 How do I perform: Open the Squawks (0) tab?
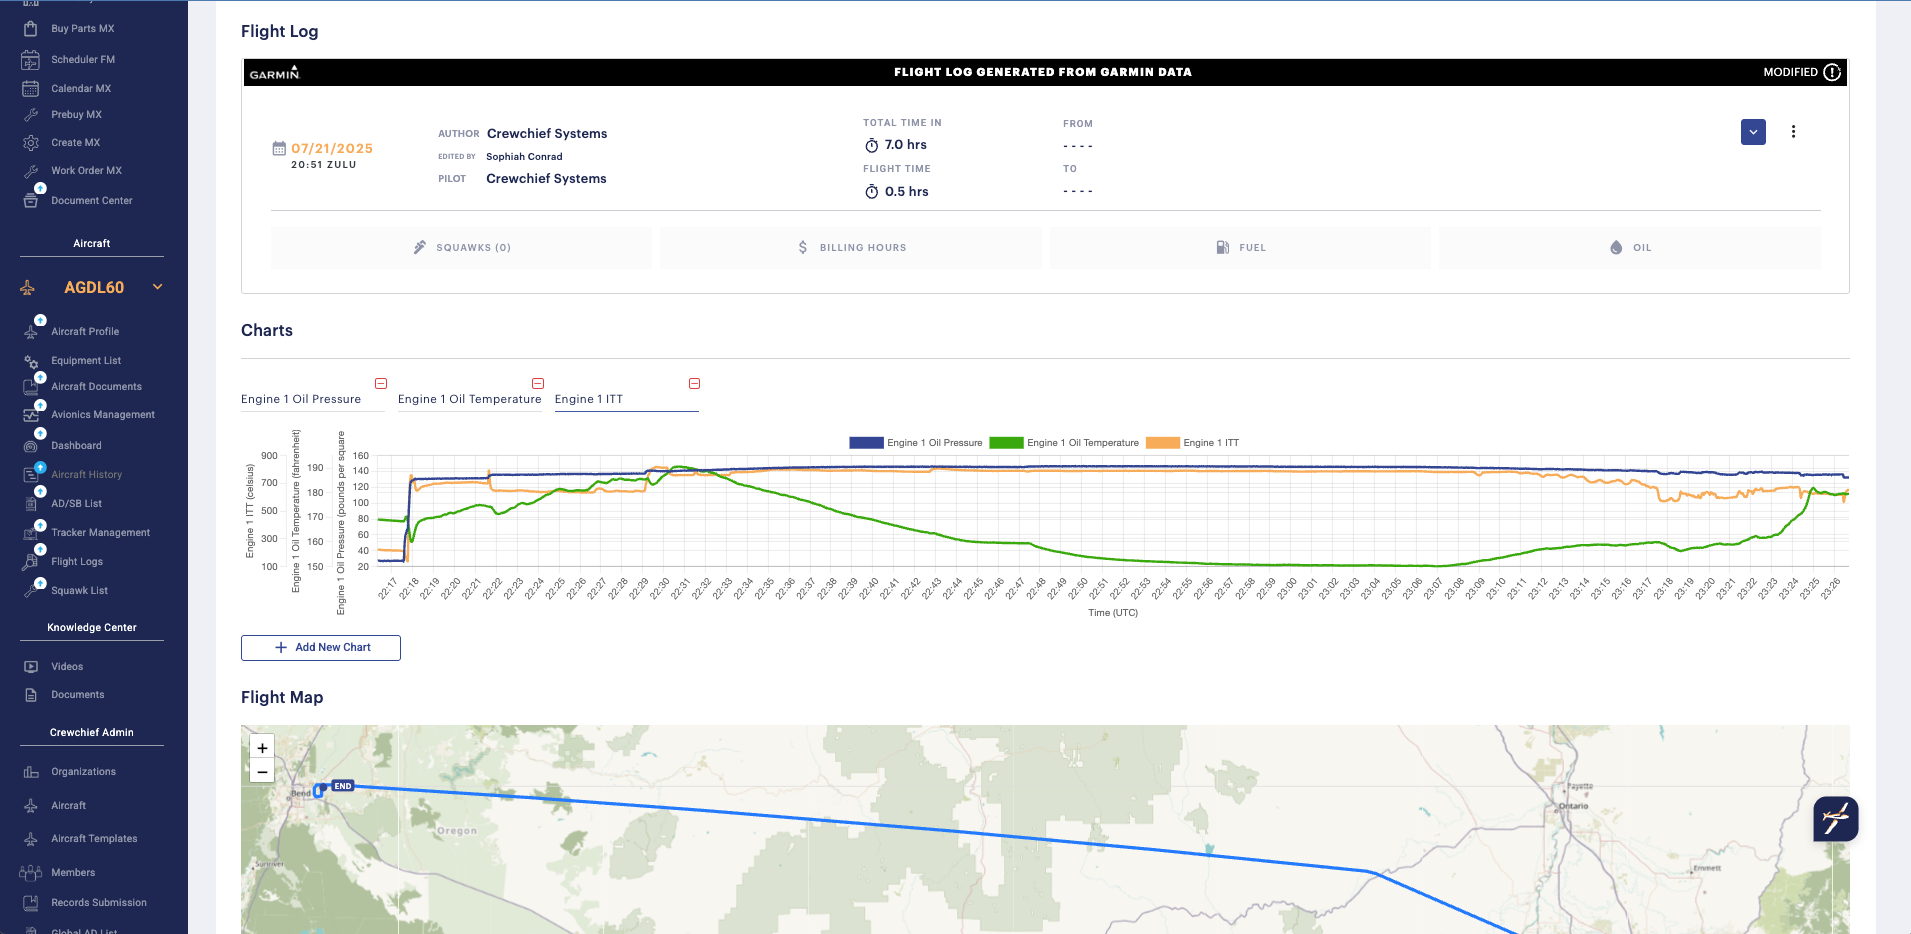point(461,248)
